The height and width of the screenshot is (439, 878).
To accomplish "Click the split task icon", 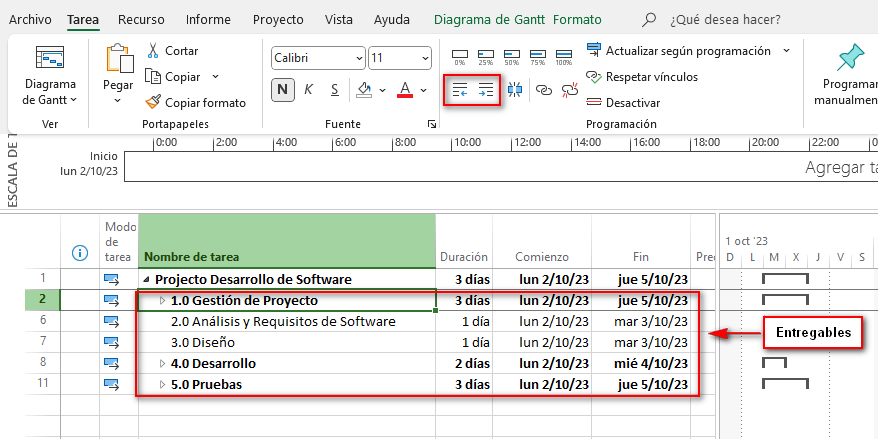I will pos(515,90).
